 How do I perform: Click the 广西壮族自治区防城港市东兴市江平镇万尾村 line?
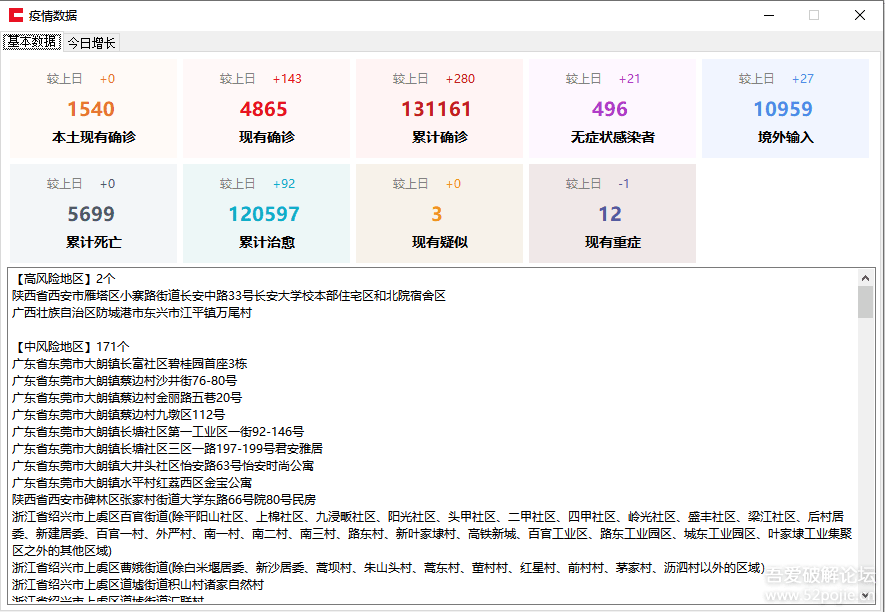(x=132, y=313)
